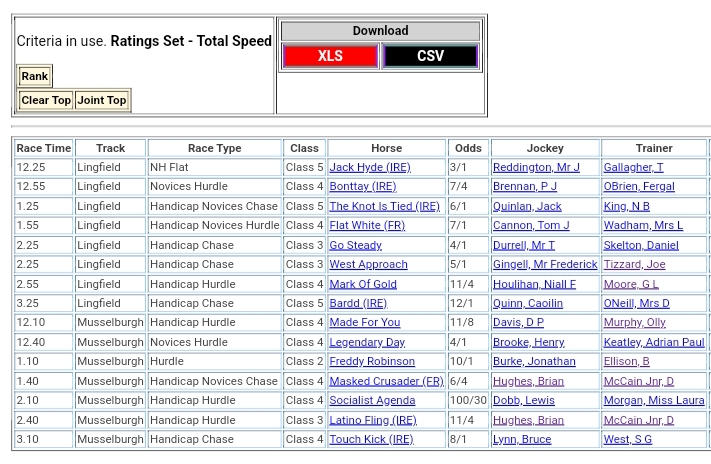
Task: Open trainer Skelton, Daniel link
Action: 640,245
